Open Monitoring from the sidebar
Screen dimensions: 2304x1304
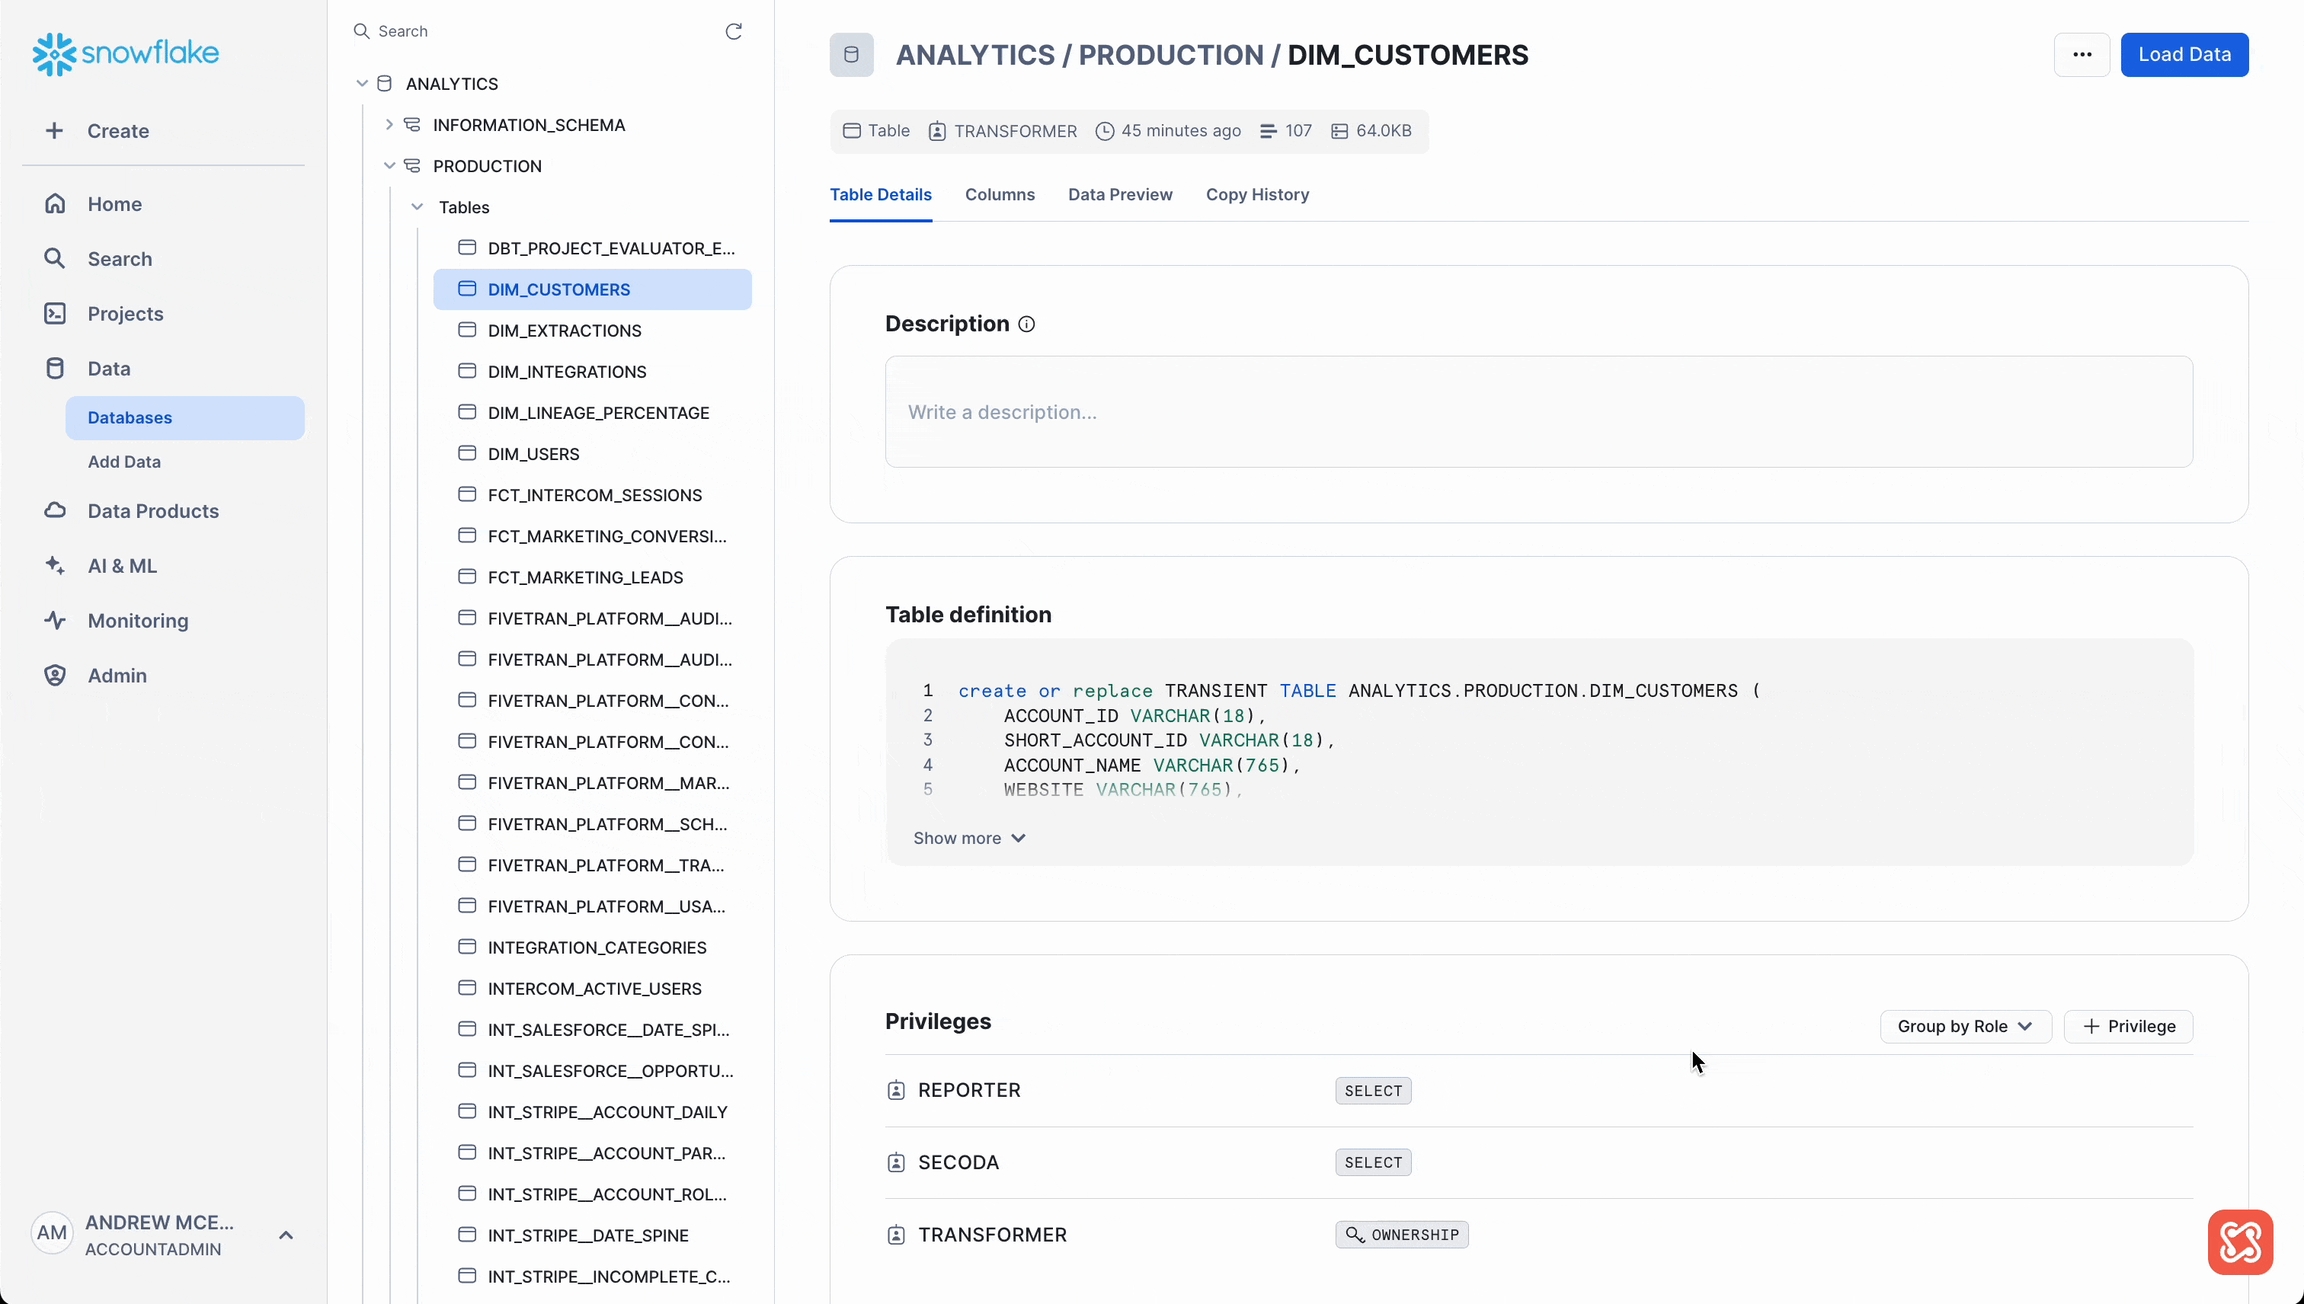click(x=138, y=621)
